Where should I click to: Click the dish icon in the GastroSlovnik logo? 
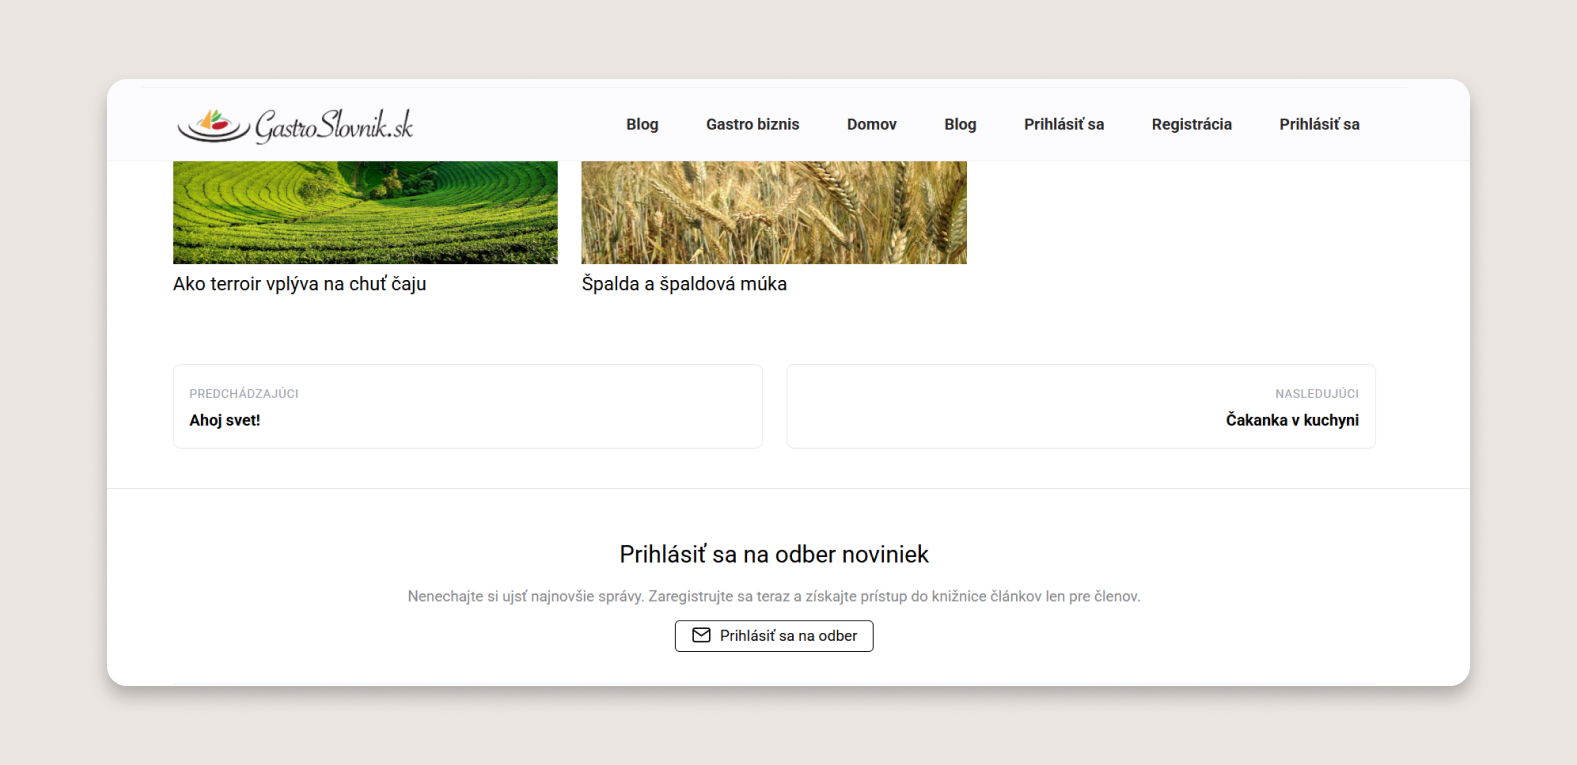[x=213, y=125]
